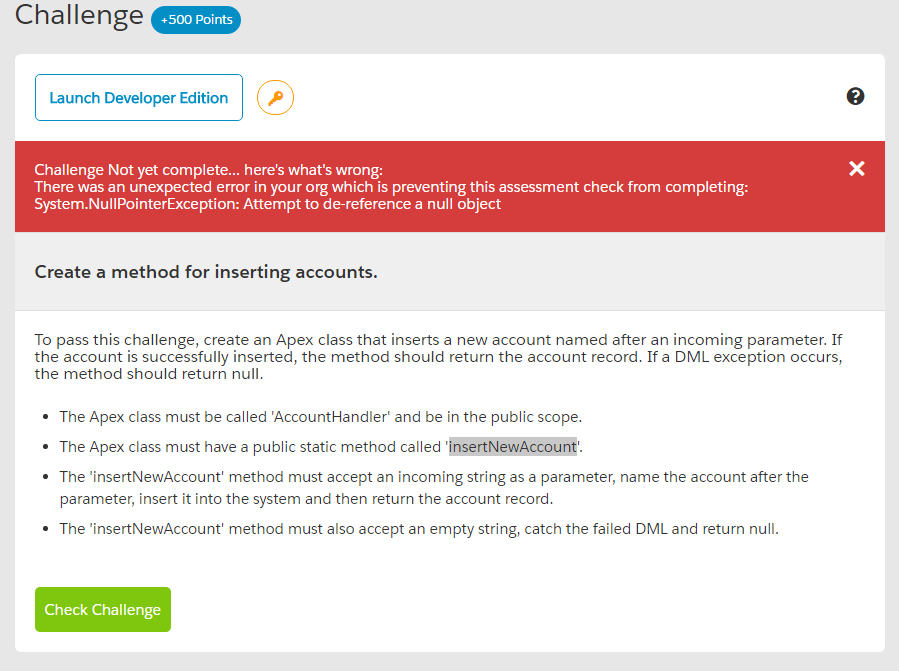Click the highlighted 'insertNewAccount' text

tap(512, 447)
